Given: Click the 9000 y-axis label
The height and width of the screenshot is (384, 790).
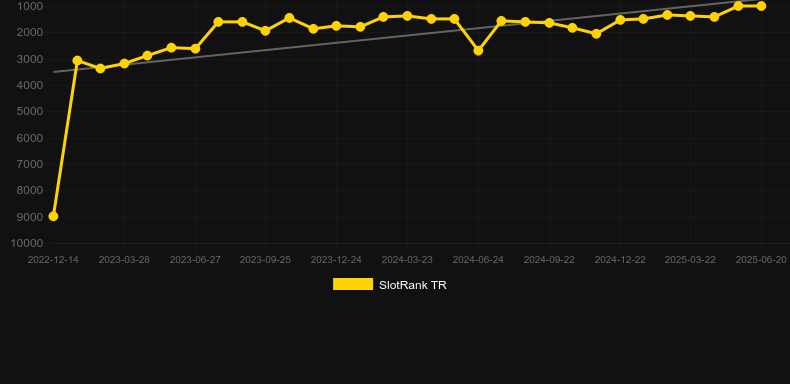Looking at the screenshot, I should pos(30,217).
